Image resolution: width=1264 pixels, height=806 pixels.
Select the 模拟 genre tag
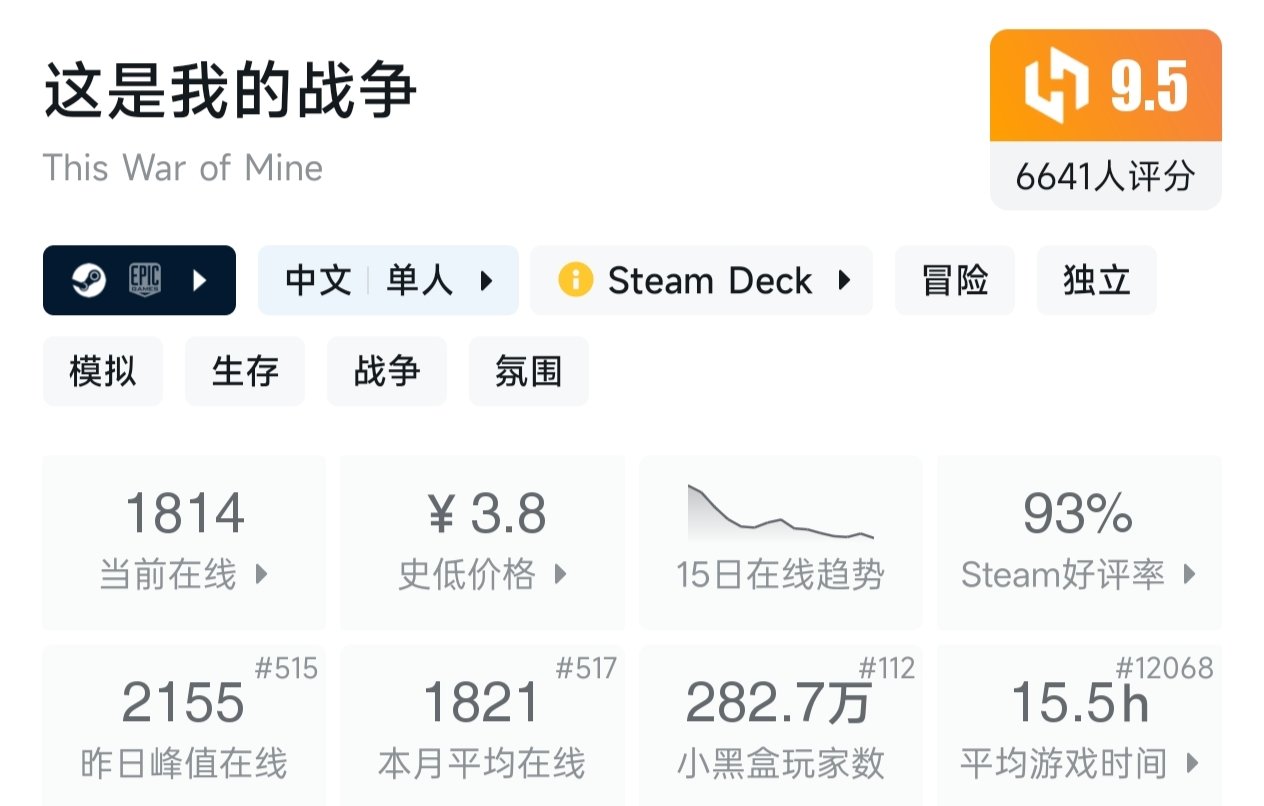(103, 371)
